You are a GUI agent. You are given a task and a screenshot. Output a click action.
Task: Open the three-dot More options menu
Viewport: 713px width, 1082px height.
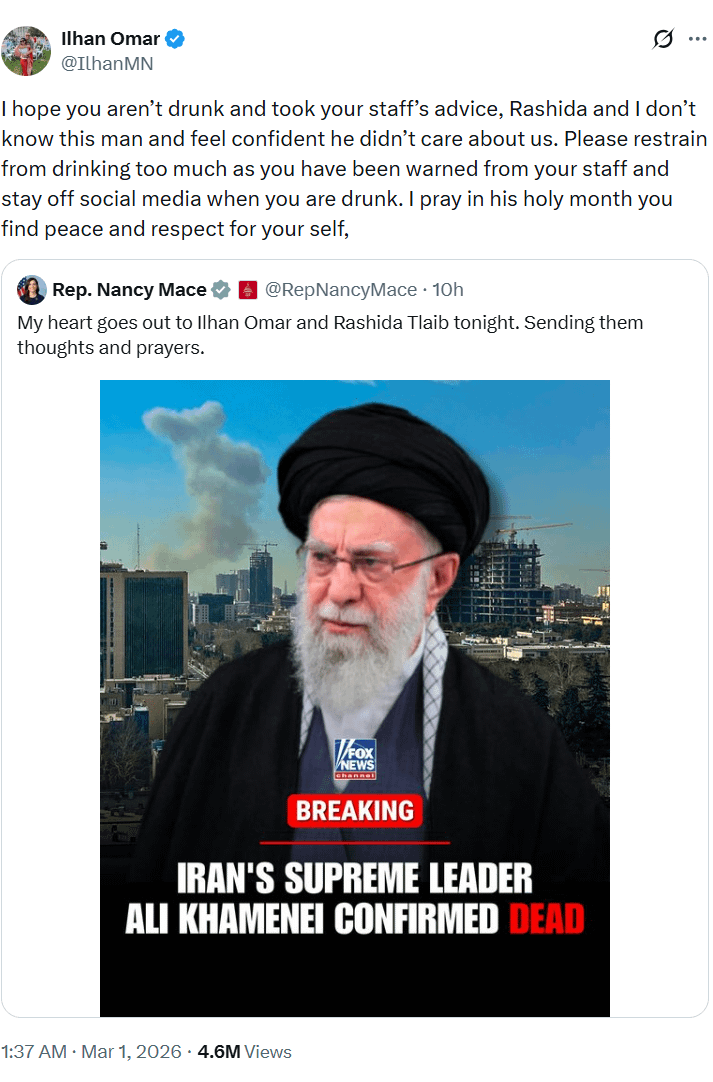[x=697, y=39]
